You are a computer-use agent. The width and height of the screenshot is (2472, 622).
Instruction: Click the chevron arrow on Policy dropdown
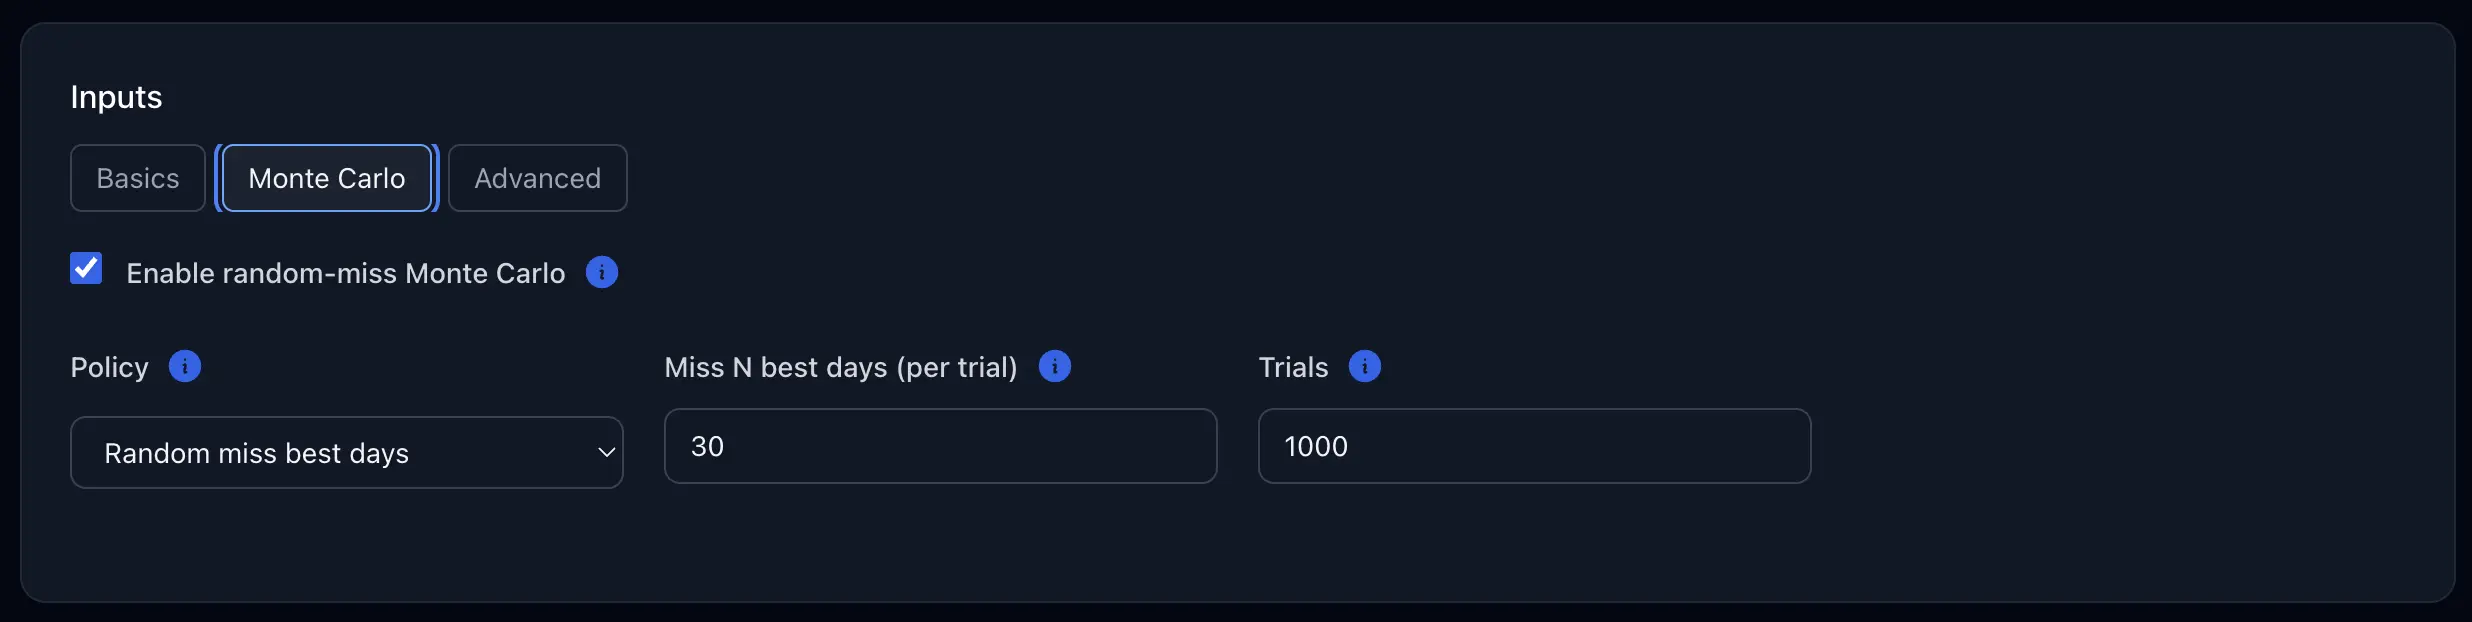click(605, 452)
